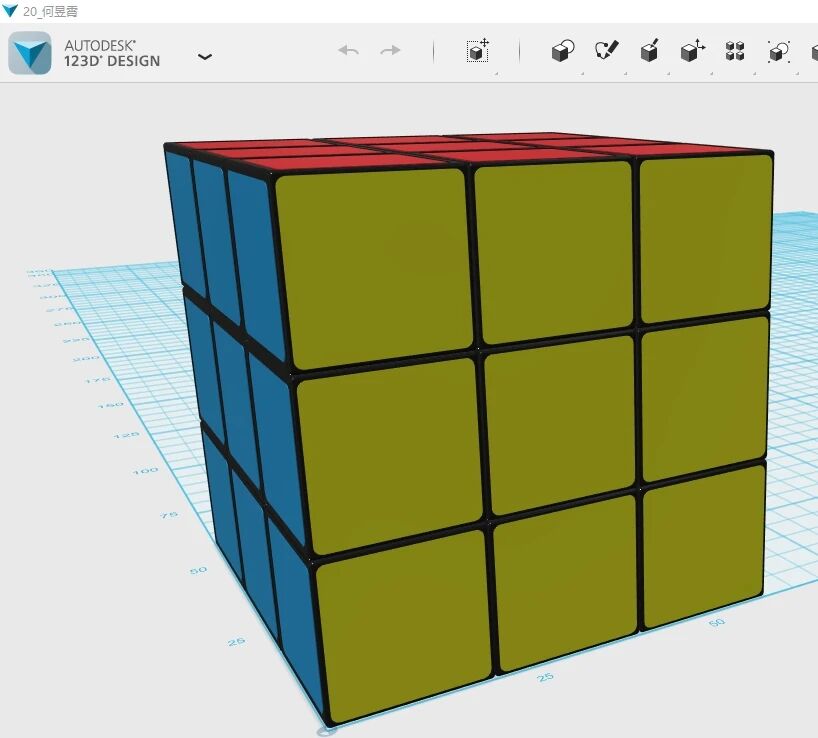Pick the top-right yellow tile on front face
The height and width of the screenshot is (738, 818).
[x=702, y=238]
